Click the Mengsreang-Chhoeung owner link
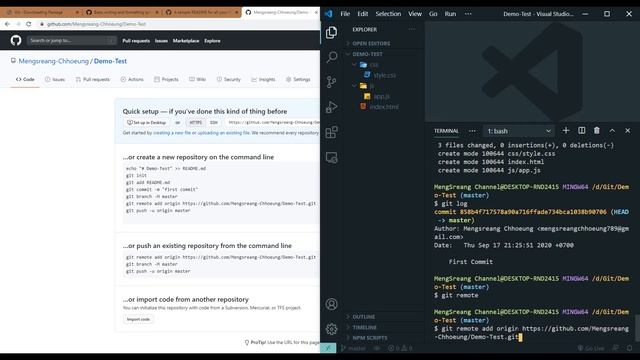This screenshot has width=640, height=360. pyautogui.click(x=53, y=61)
